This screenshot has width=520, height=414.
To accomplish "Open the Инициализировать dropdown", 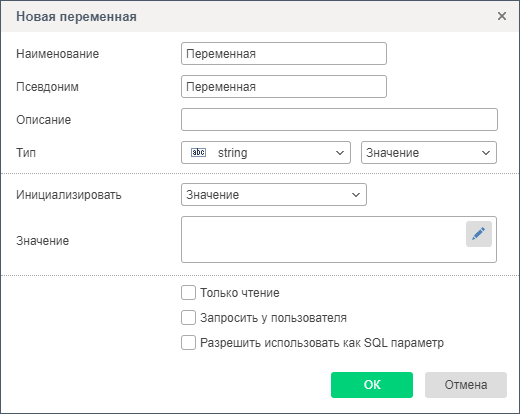I will tap(274, 195).
